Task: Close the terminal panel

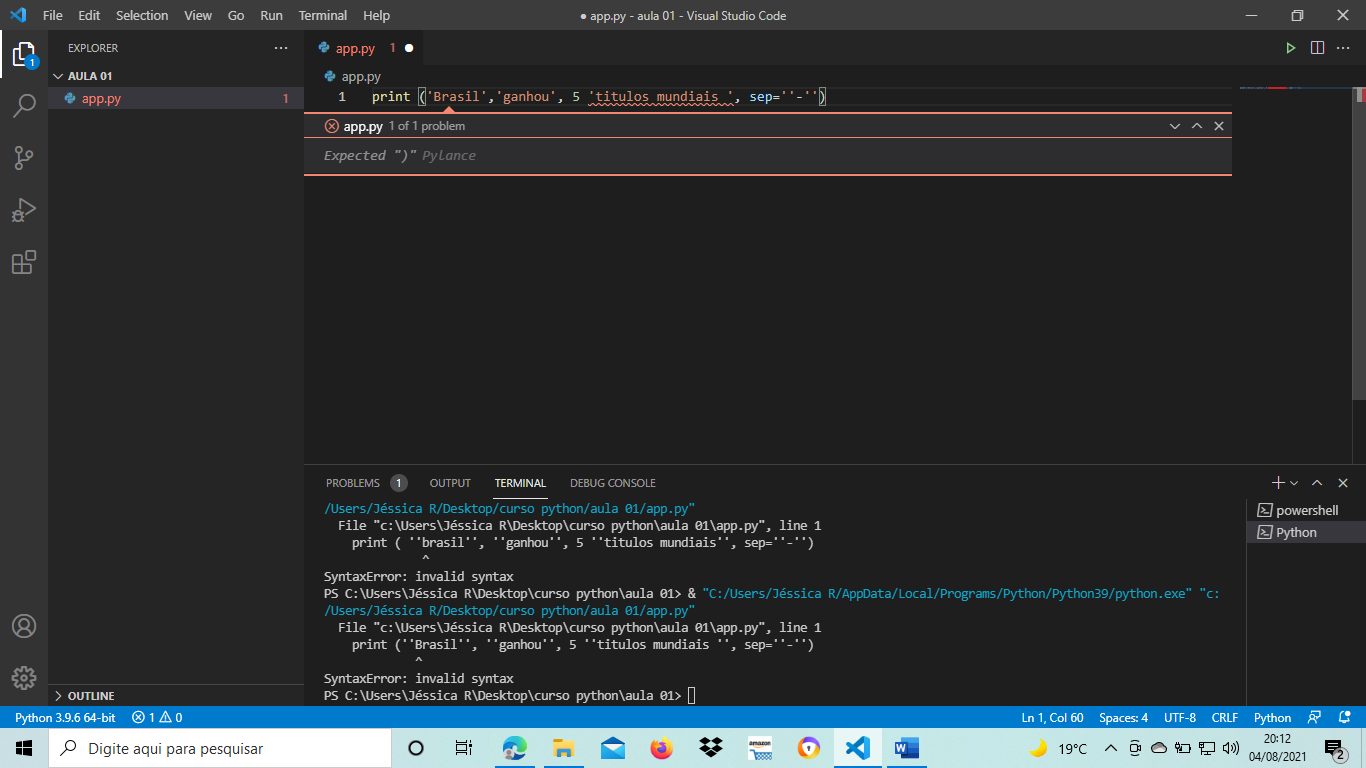Action: (x=1343, y=483)
